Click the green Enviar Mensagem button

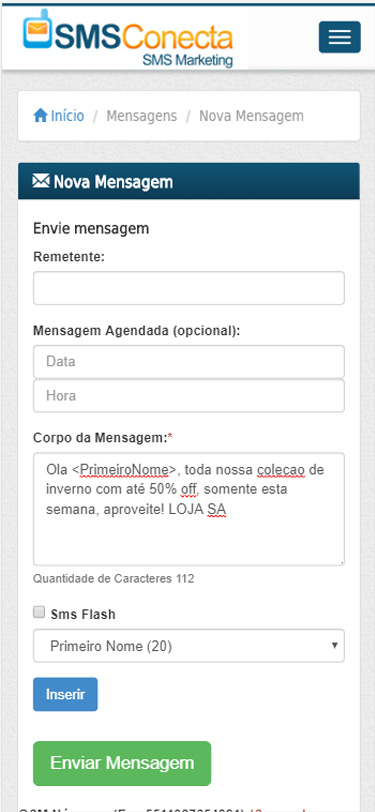(122, 763)
